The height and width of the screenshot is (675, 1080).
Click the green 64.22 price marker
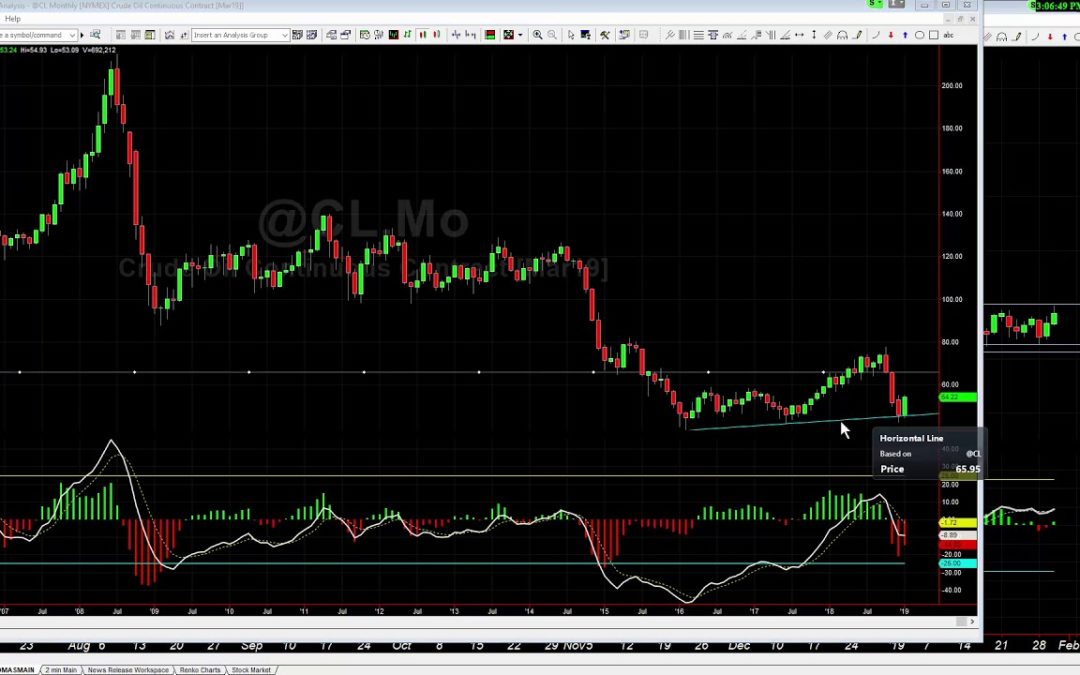[958, 398]
